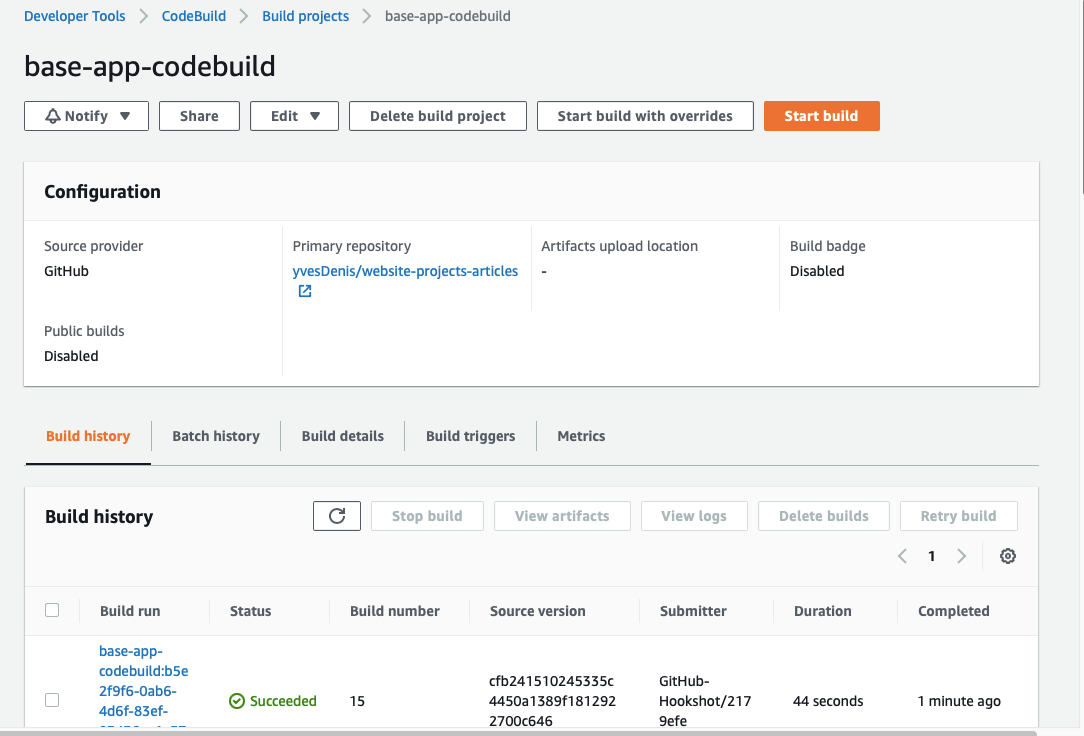Open build history table settings gear
Image resolution: width=1084 pixels, height=736 pixels.
pyautogui.click(x=1008, y=556)
